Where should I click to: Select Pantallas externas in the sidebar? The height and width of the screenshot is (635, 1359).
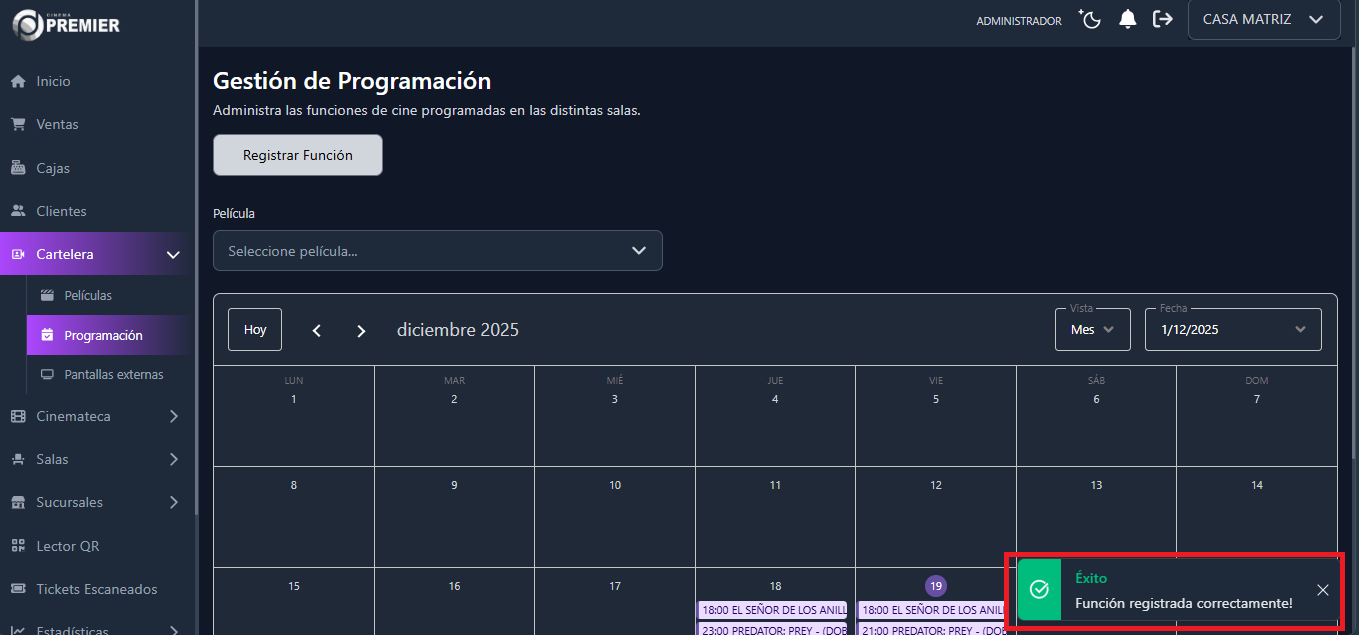(115, 374)
